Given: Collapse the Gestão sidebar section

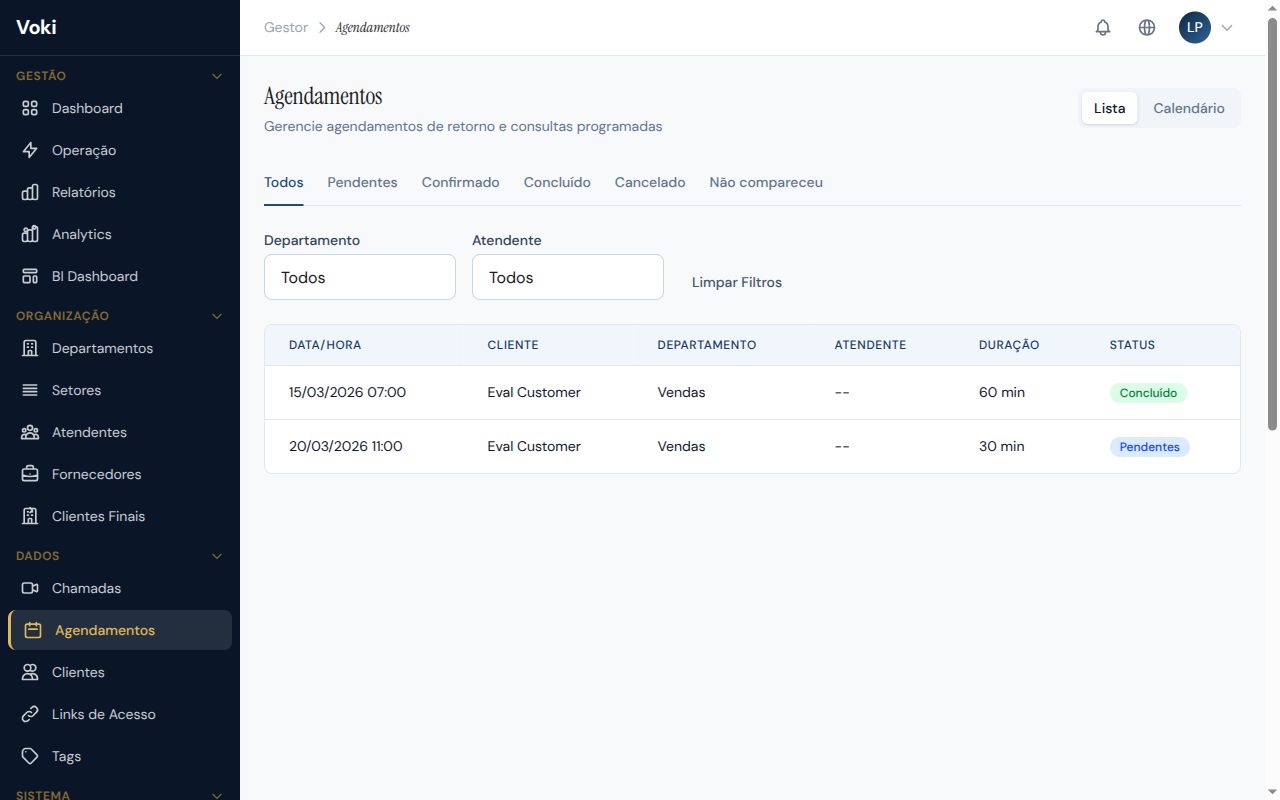Looking at the screenshot, I should click(x=217, y=76).
